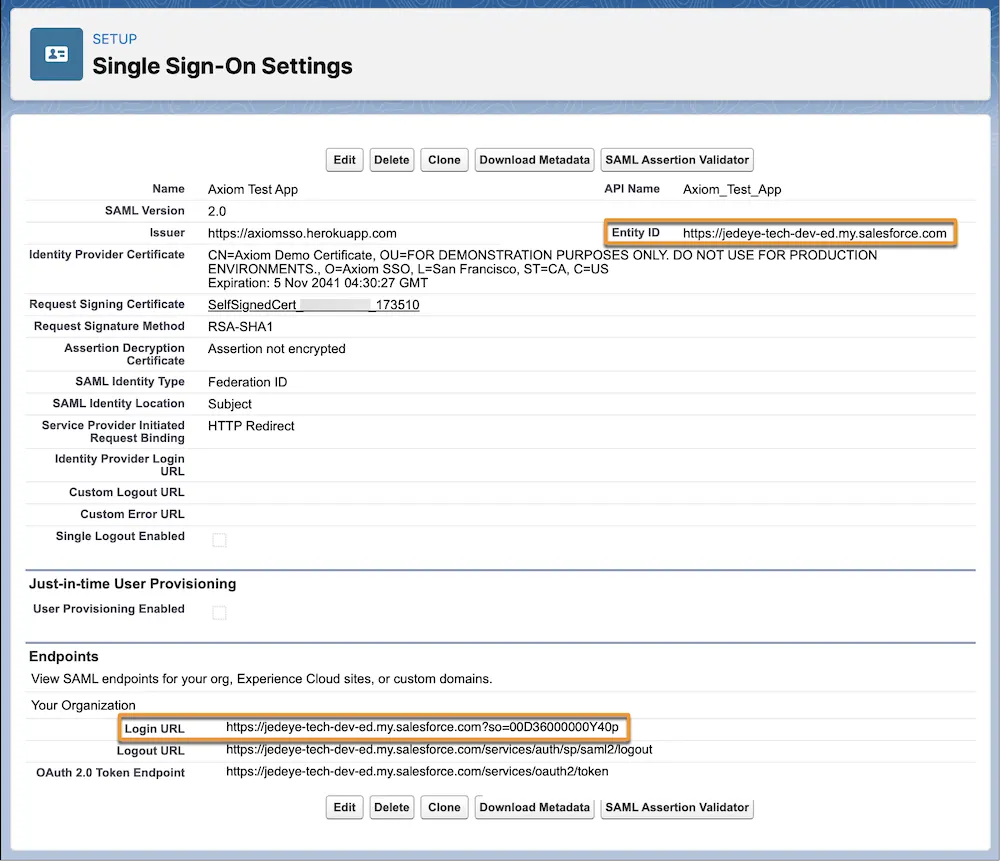The image size is (1000, 861).
Task: Click the OAuth 2.0 Token Endpoint URL
Action: click(x=417, y=772)
